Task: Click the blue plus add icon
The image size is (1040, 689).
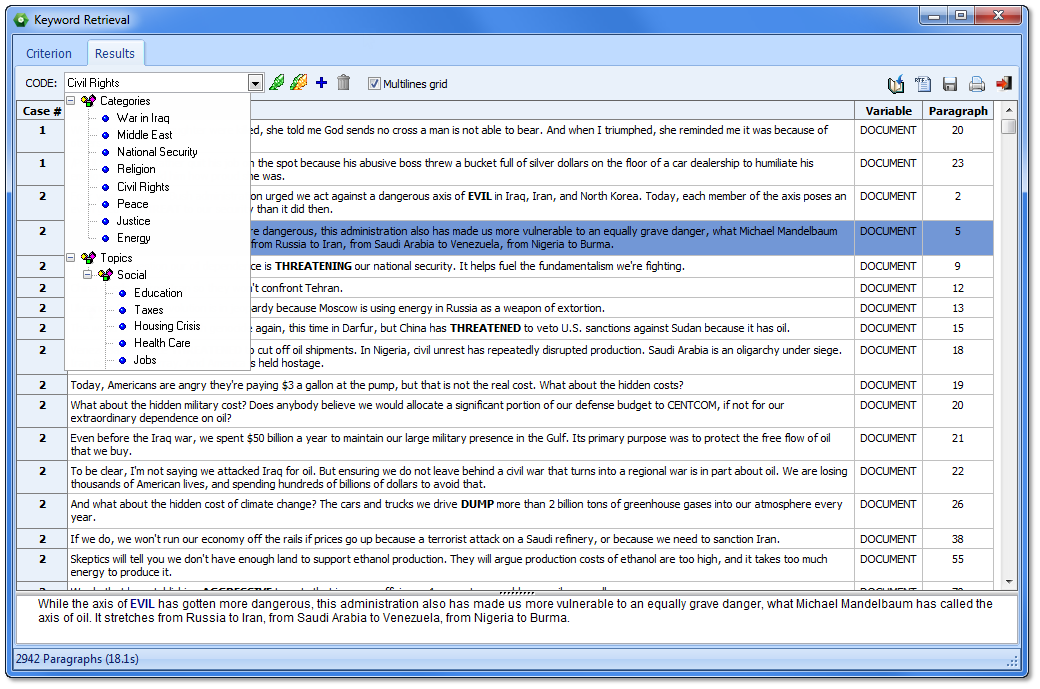Action: [x=321, y=83]
